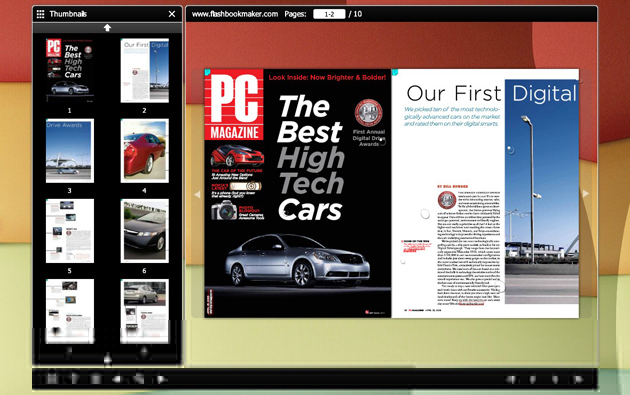Close the Thumbnails panel
Screen dimensions: 630x395
click(x=172, y=14)
